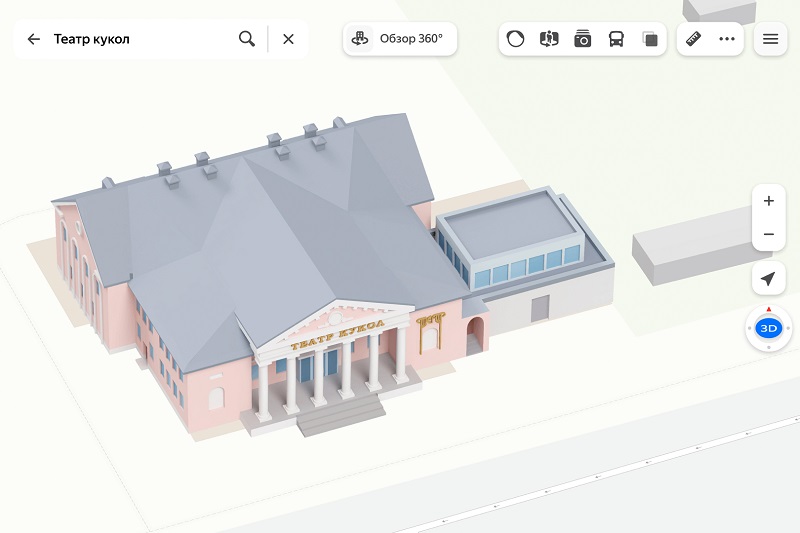This screenshot has width=800, height=533.
Task: Open street panoramas map icon
Action: (x=549, y=39)
